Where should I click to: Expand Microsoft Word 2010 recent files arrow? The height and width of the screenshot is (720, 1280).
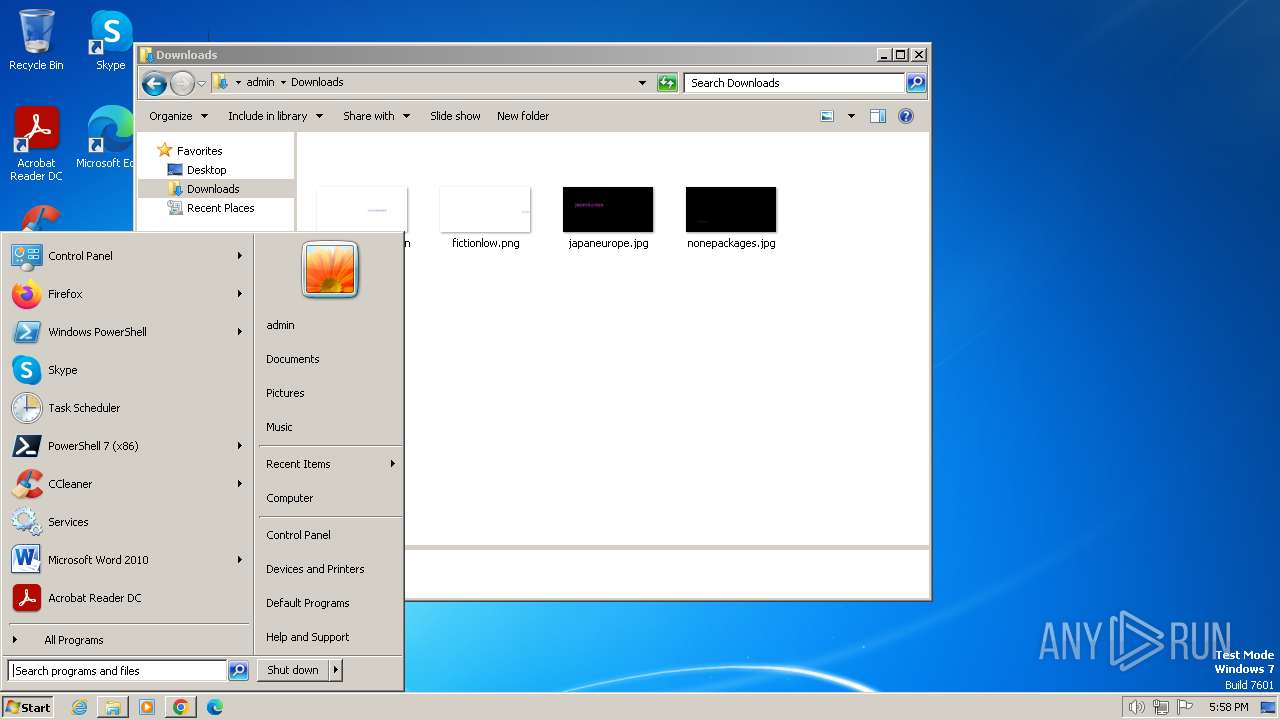tap(240, 560)
